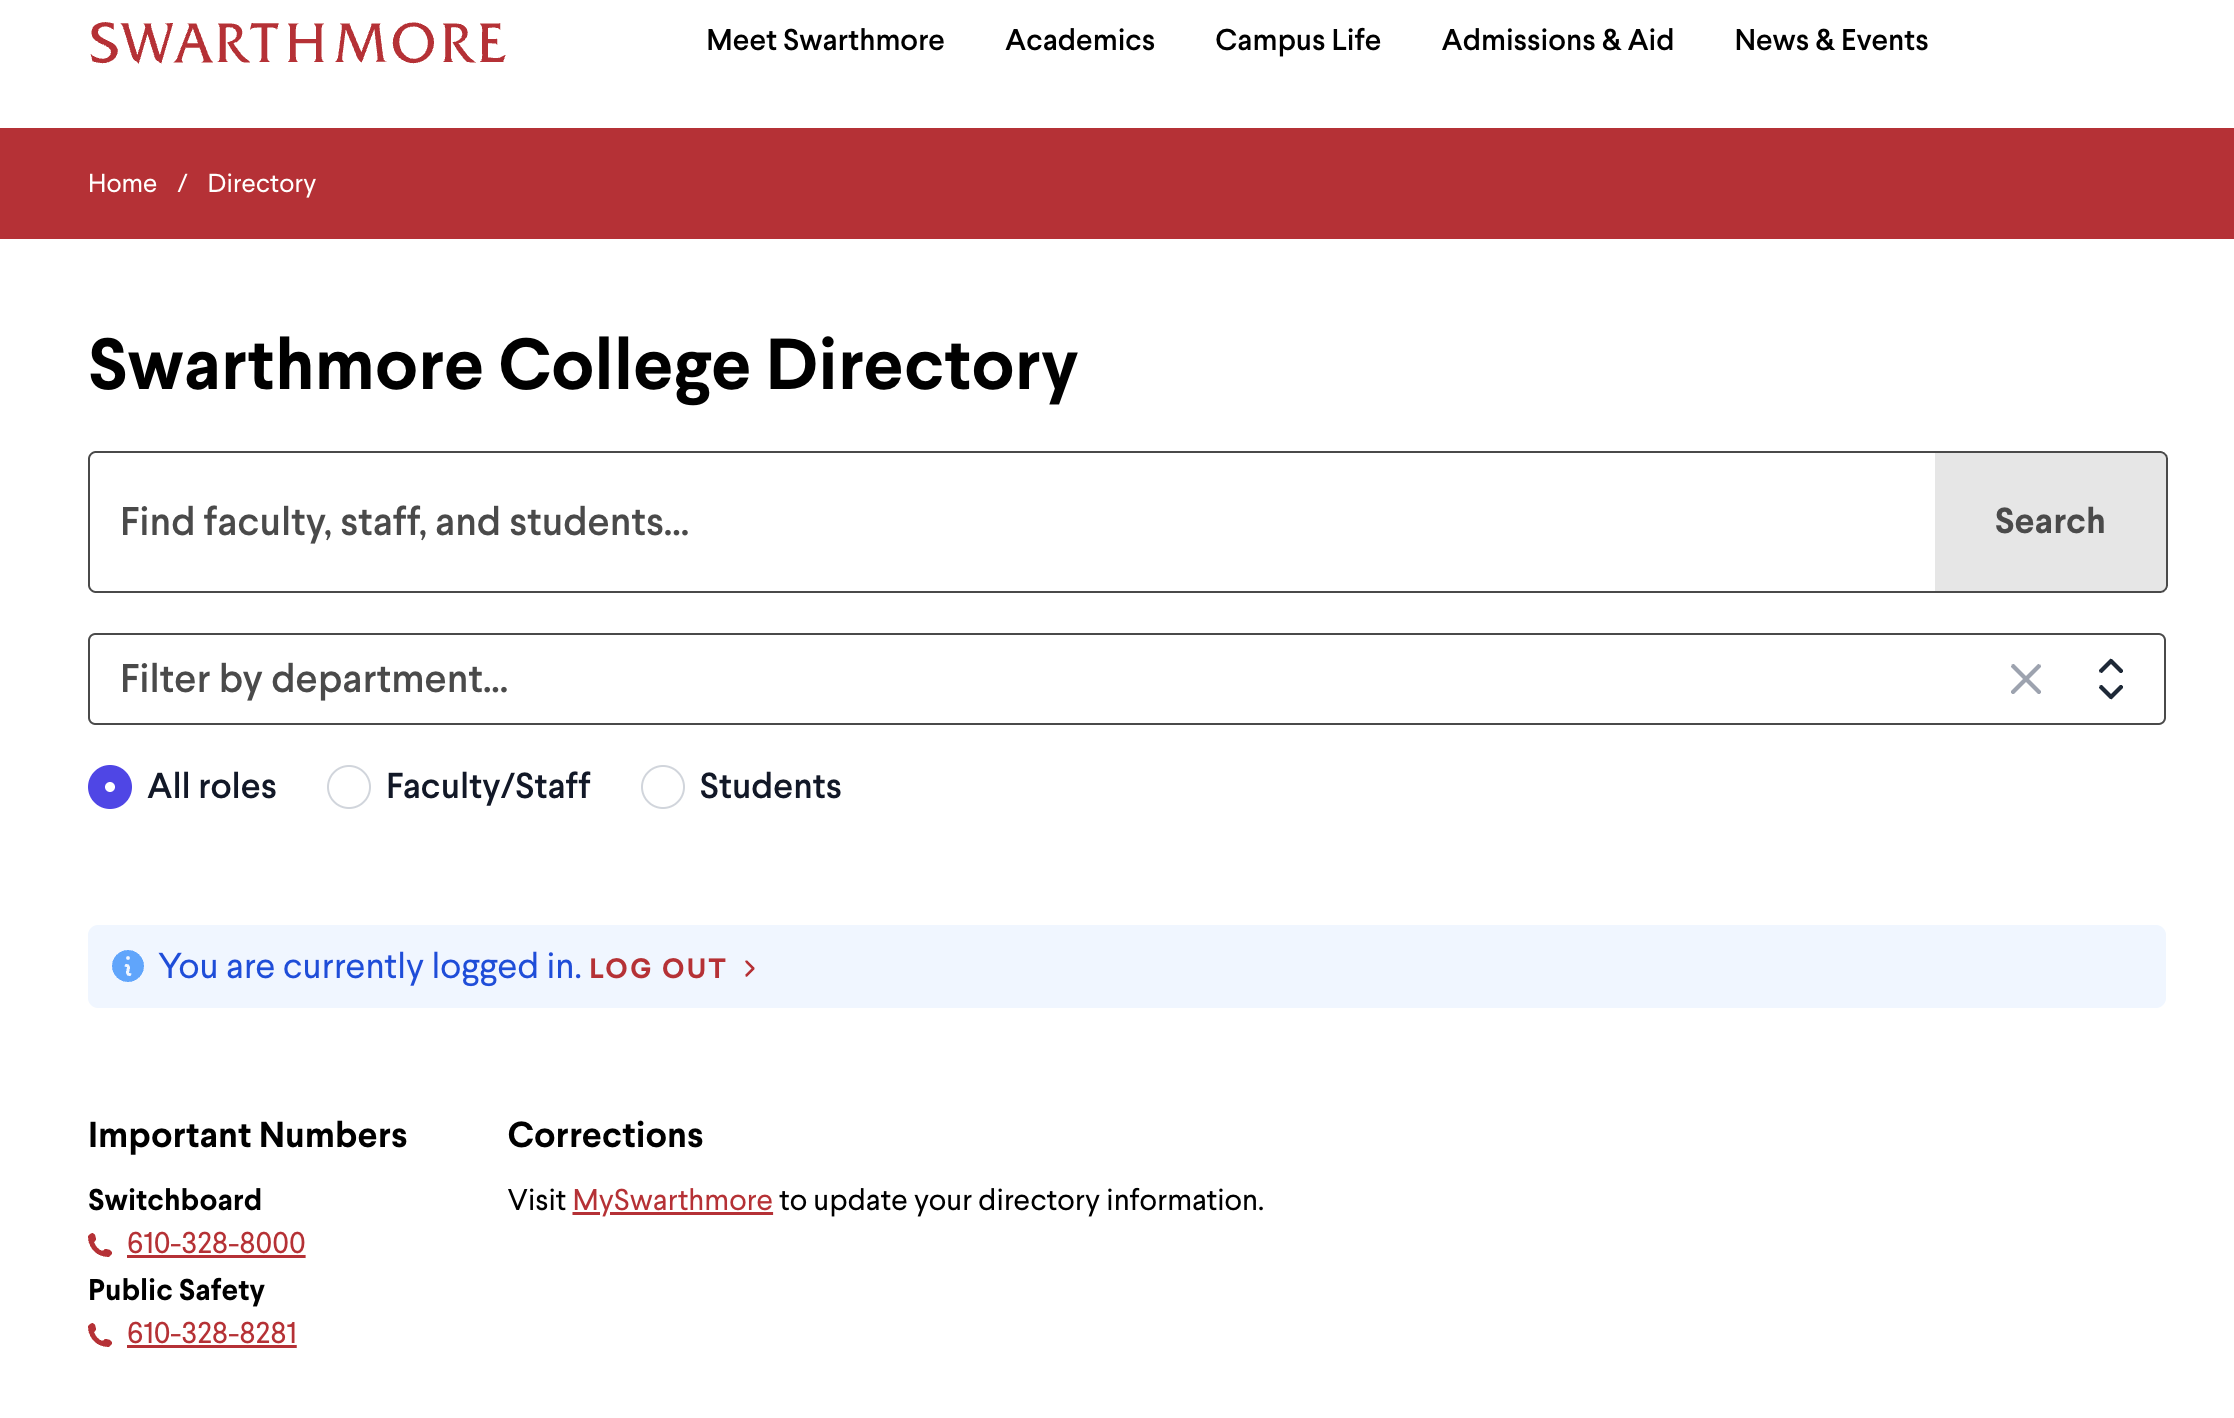The width and height of the screenshot is (2234, 1418).
Task: Click the LOG OUT link
Action: 657,968
